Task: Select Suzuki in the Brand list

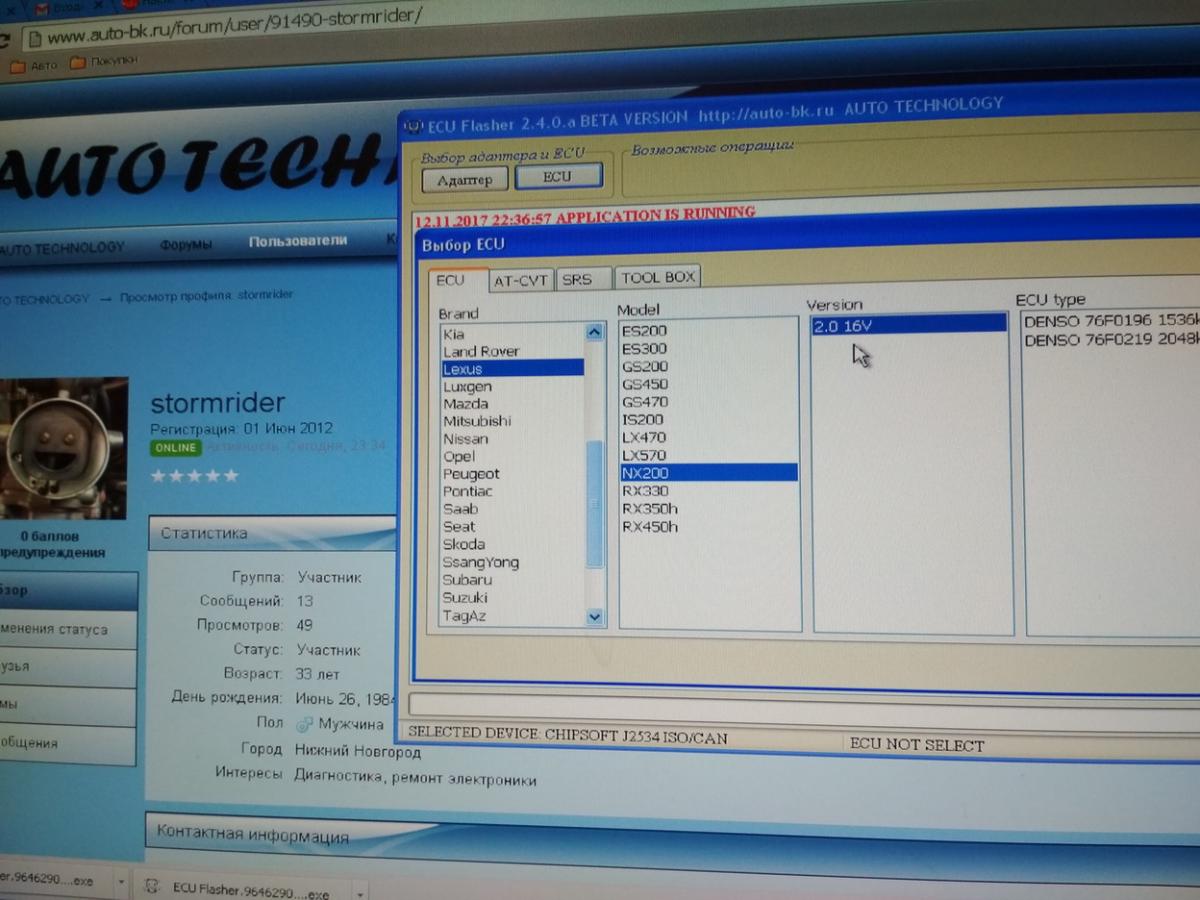Action: (x=465, y=597)
